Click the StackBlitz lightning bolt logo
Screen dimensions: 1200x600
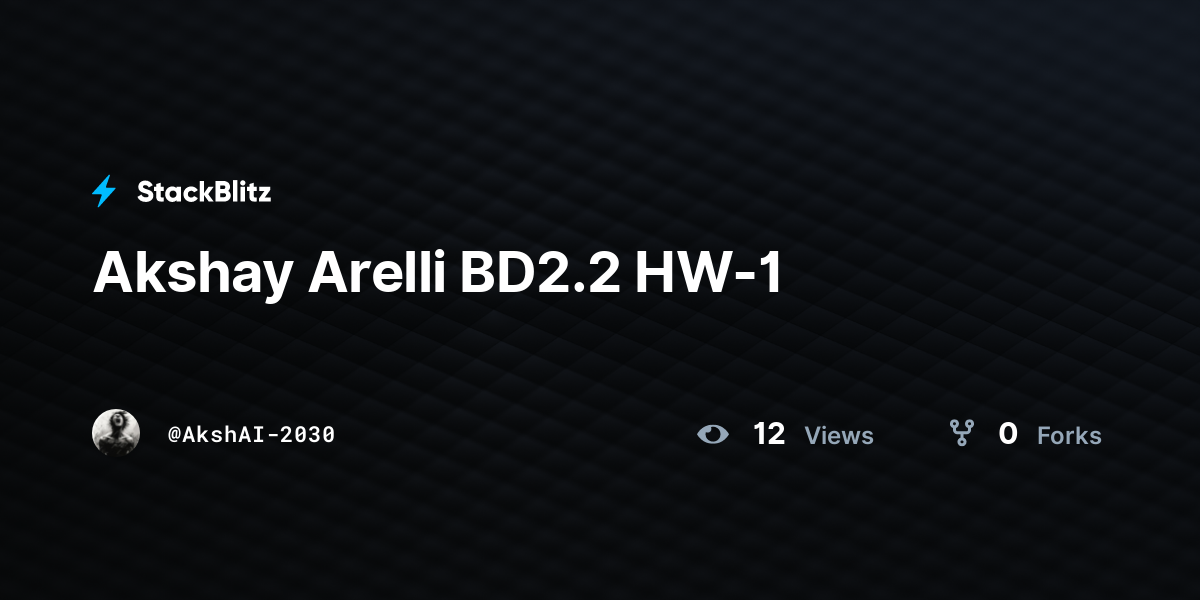pos(104,191)
